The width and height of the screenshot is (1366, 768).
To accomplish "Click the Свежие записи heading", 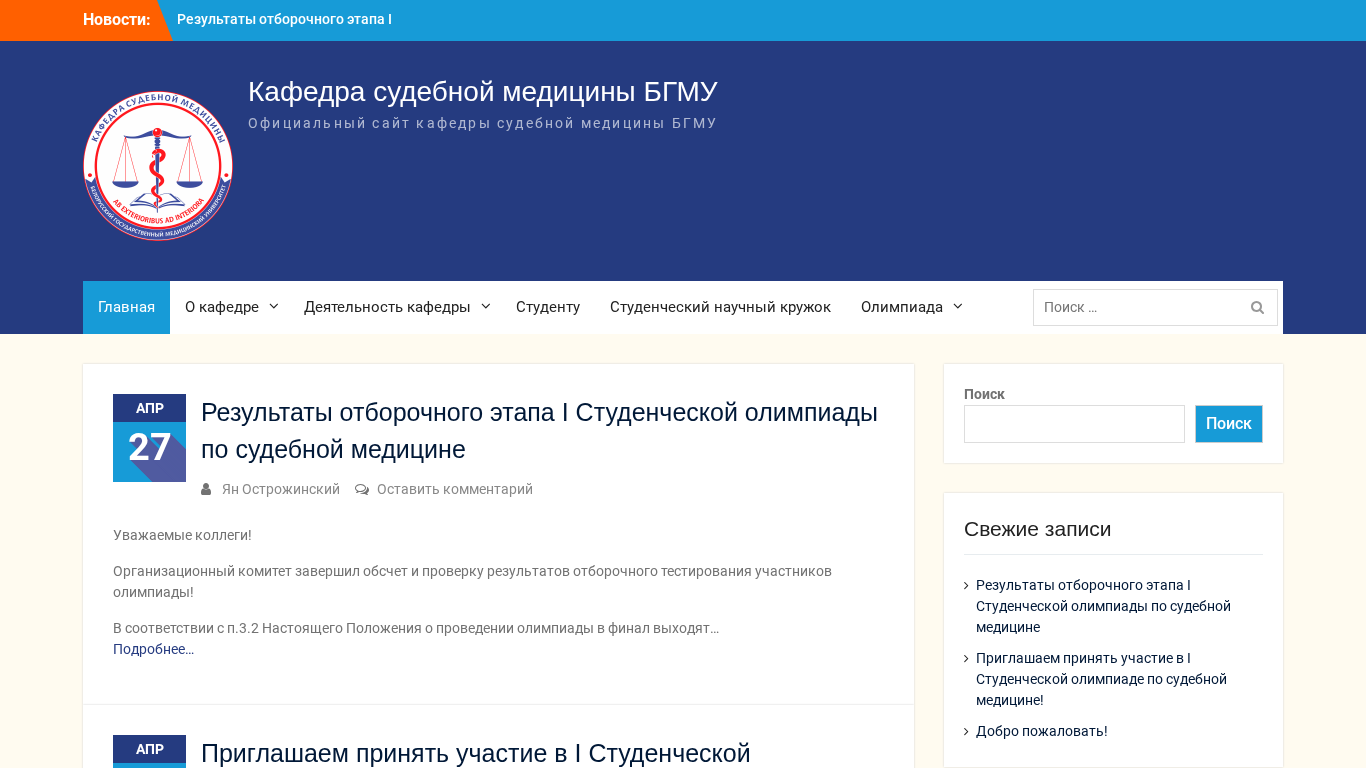I will (x=1037, y=529).
